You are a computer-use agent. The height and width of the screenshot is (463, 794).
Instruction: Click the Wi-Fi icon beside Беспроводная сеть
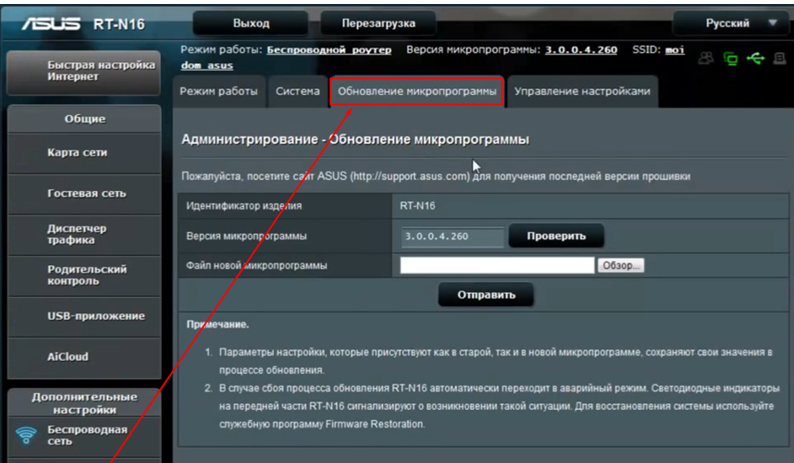click(26, 435)
